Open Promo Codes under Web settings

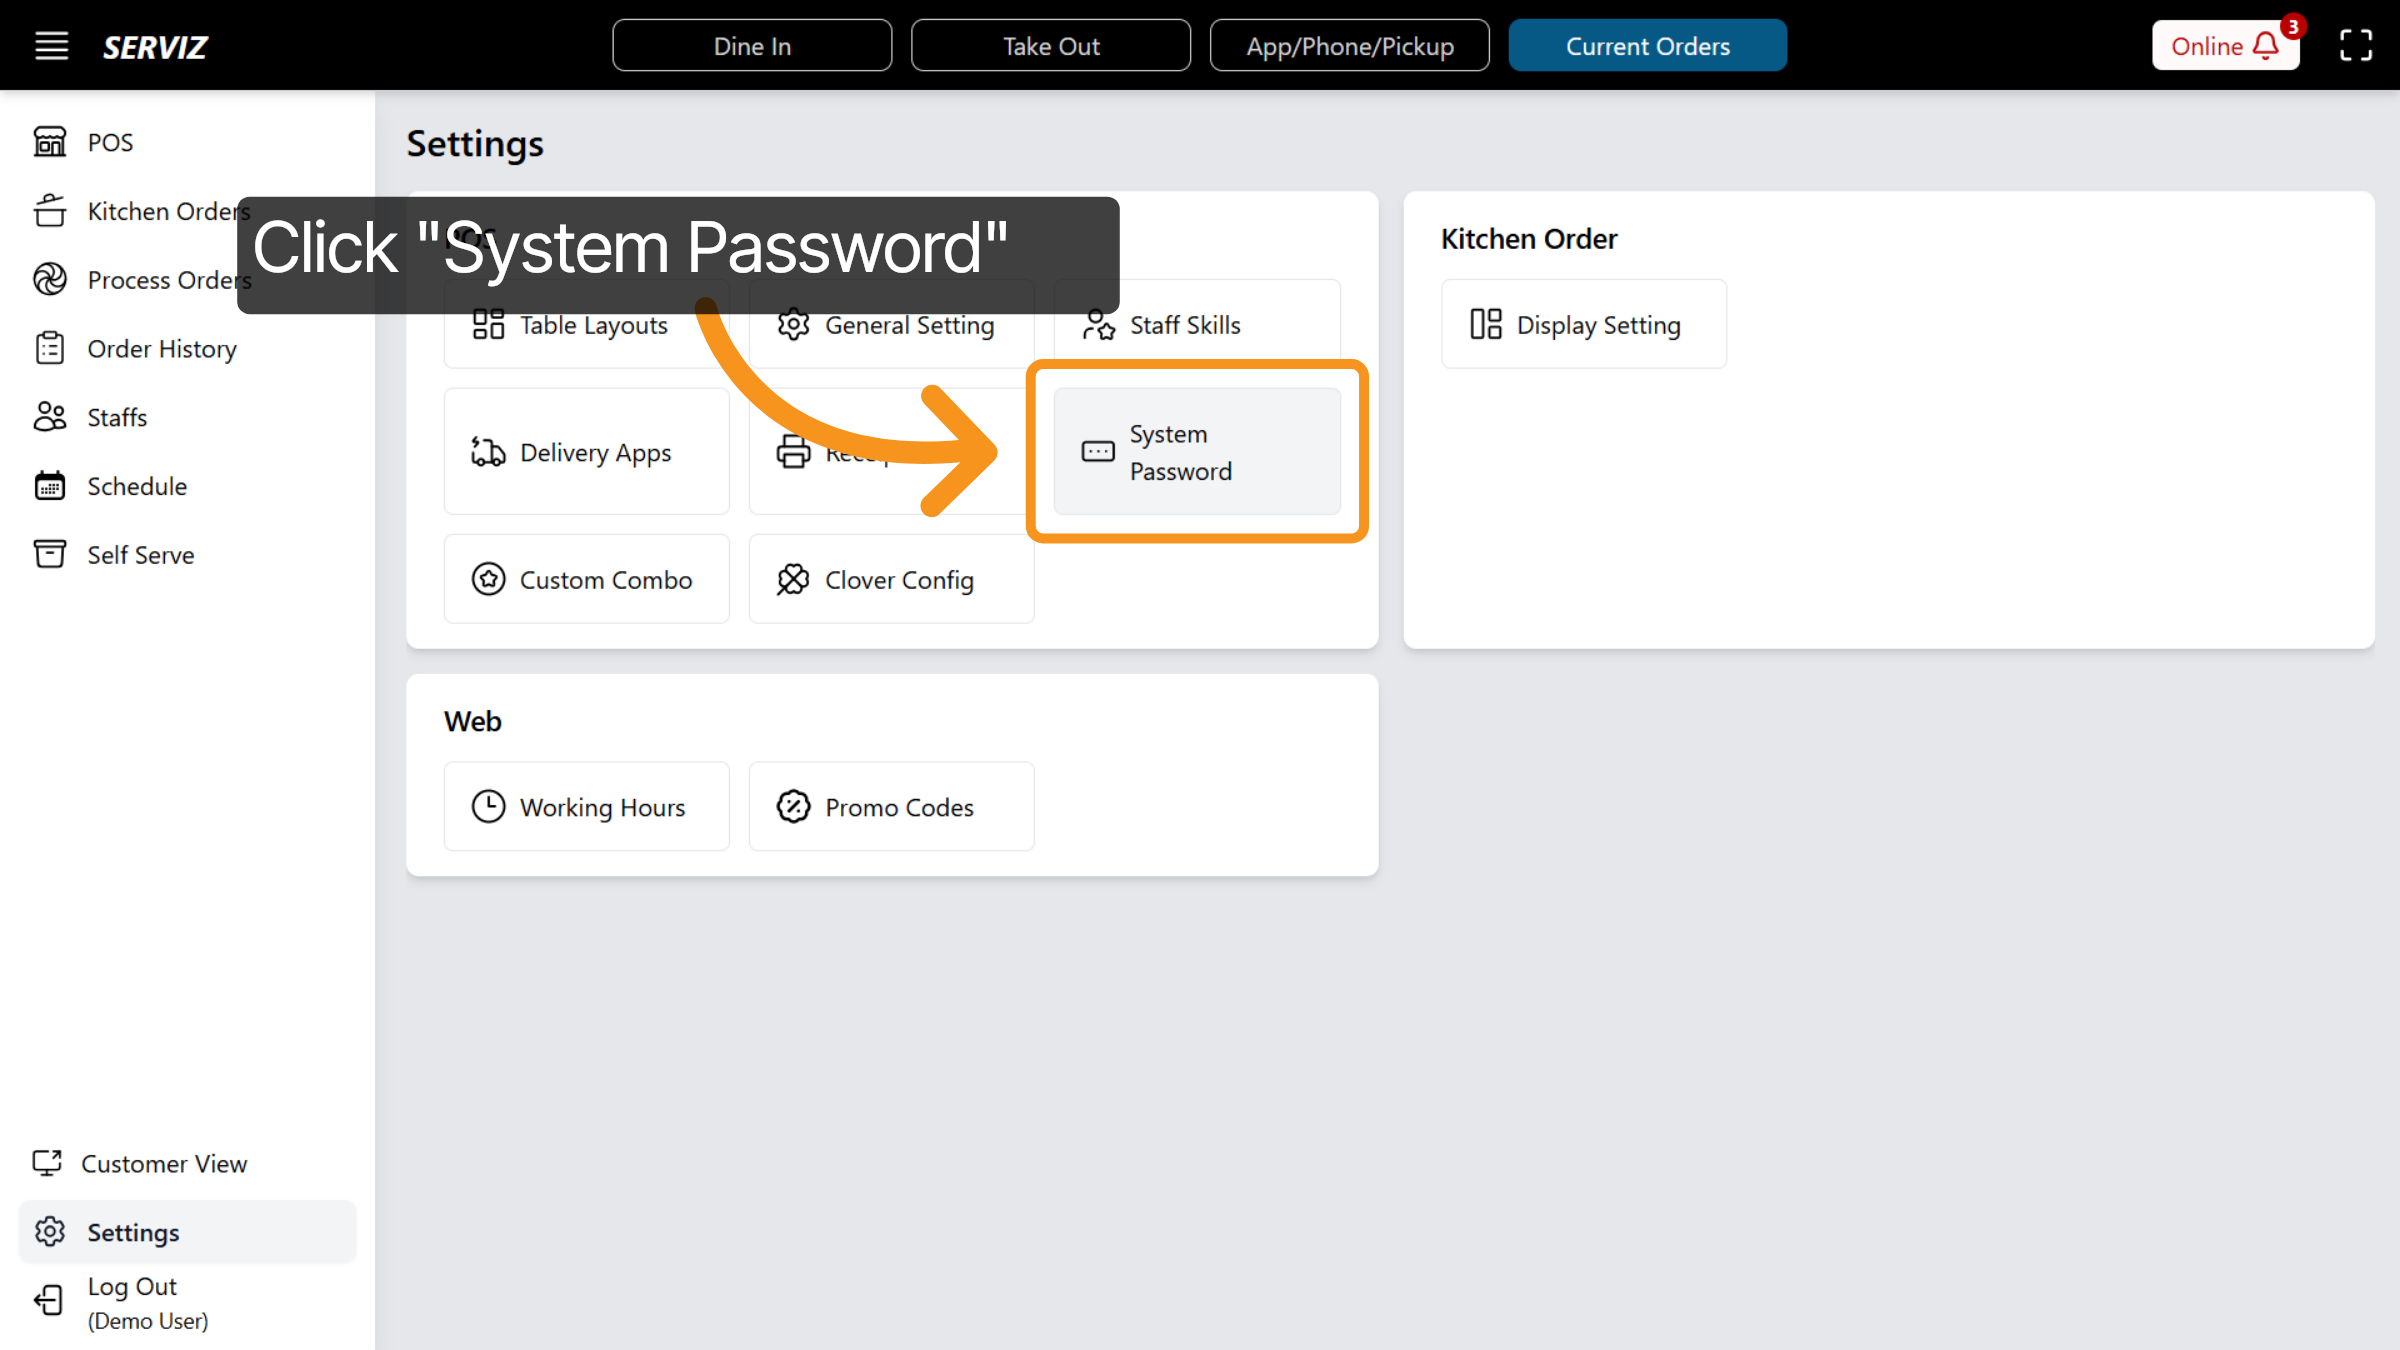(891, 806)
